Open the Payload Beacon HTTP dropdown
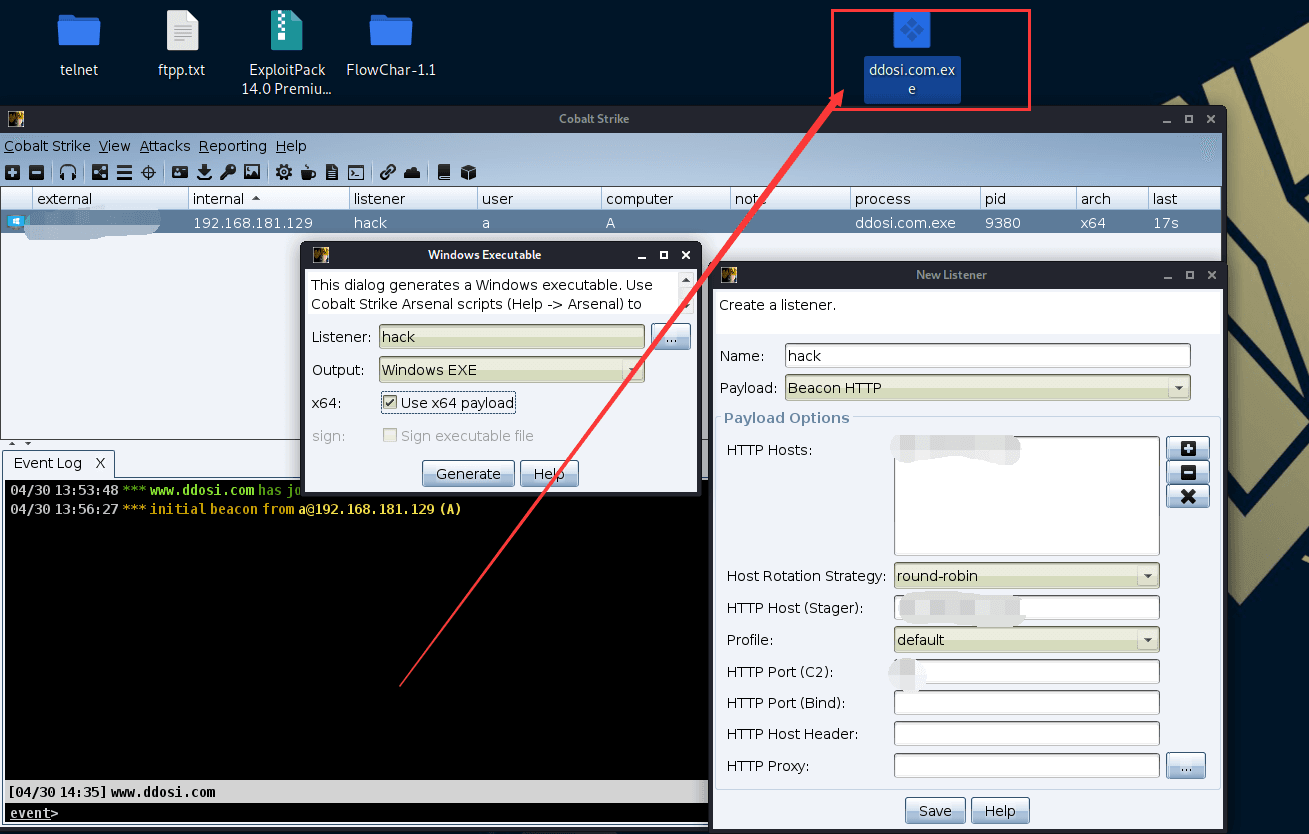 (988, 388)
